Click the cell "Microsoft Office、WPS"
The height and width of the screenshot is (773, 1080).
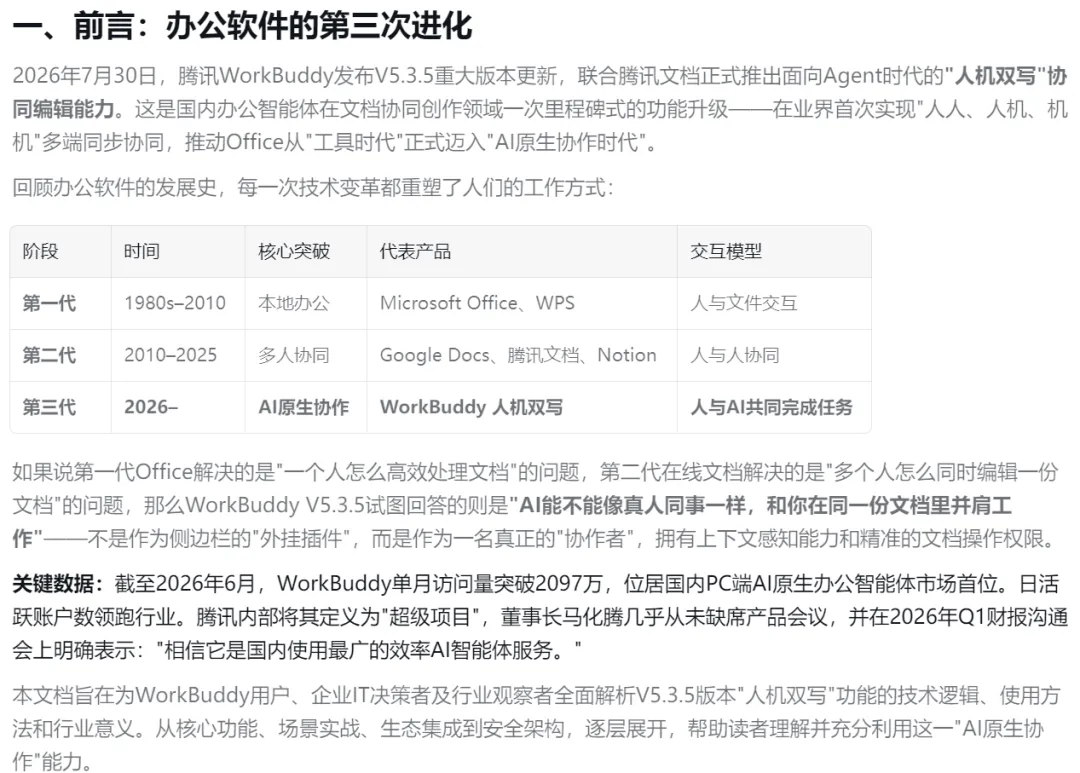point(477,303)
